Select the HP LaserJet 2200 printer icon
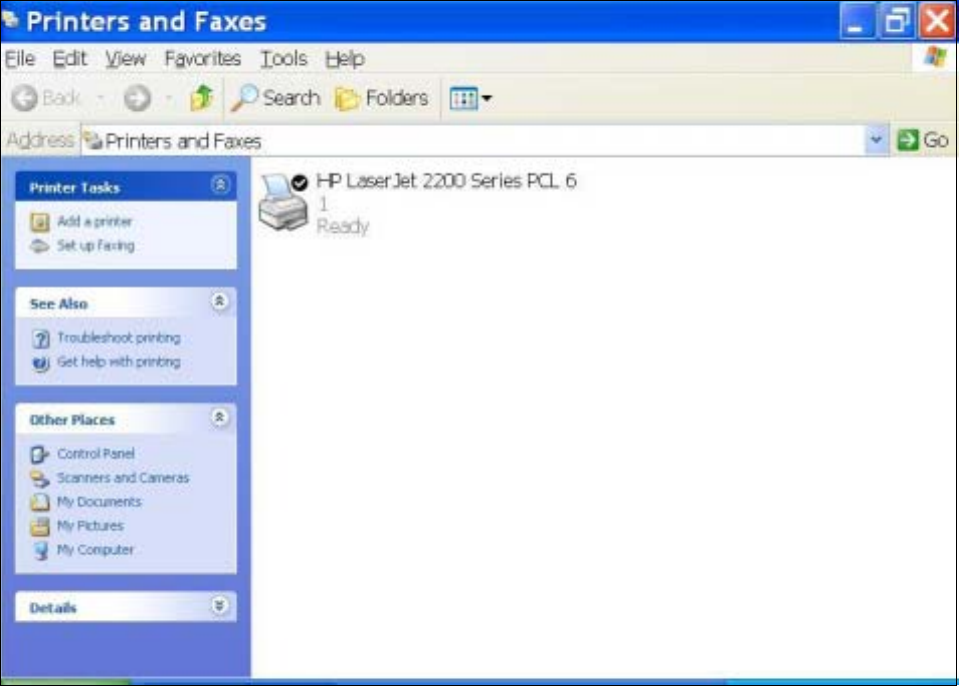The height and width of the screenshot is (686, 959). point(283,202)
